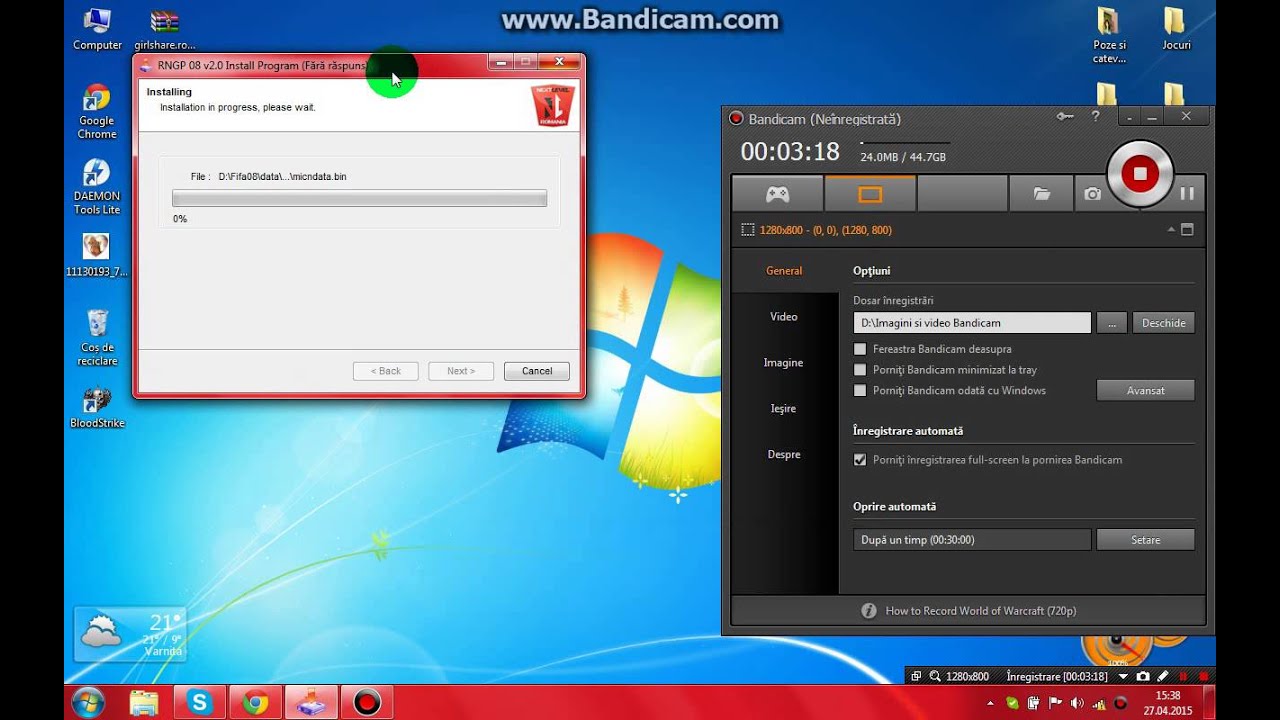Screen dimensions: 1280x720
Task: Open the output folder icon in Bandicam
Action: (1040, 193)
